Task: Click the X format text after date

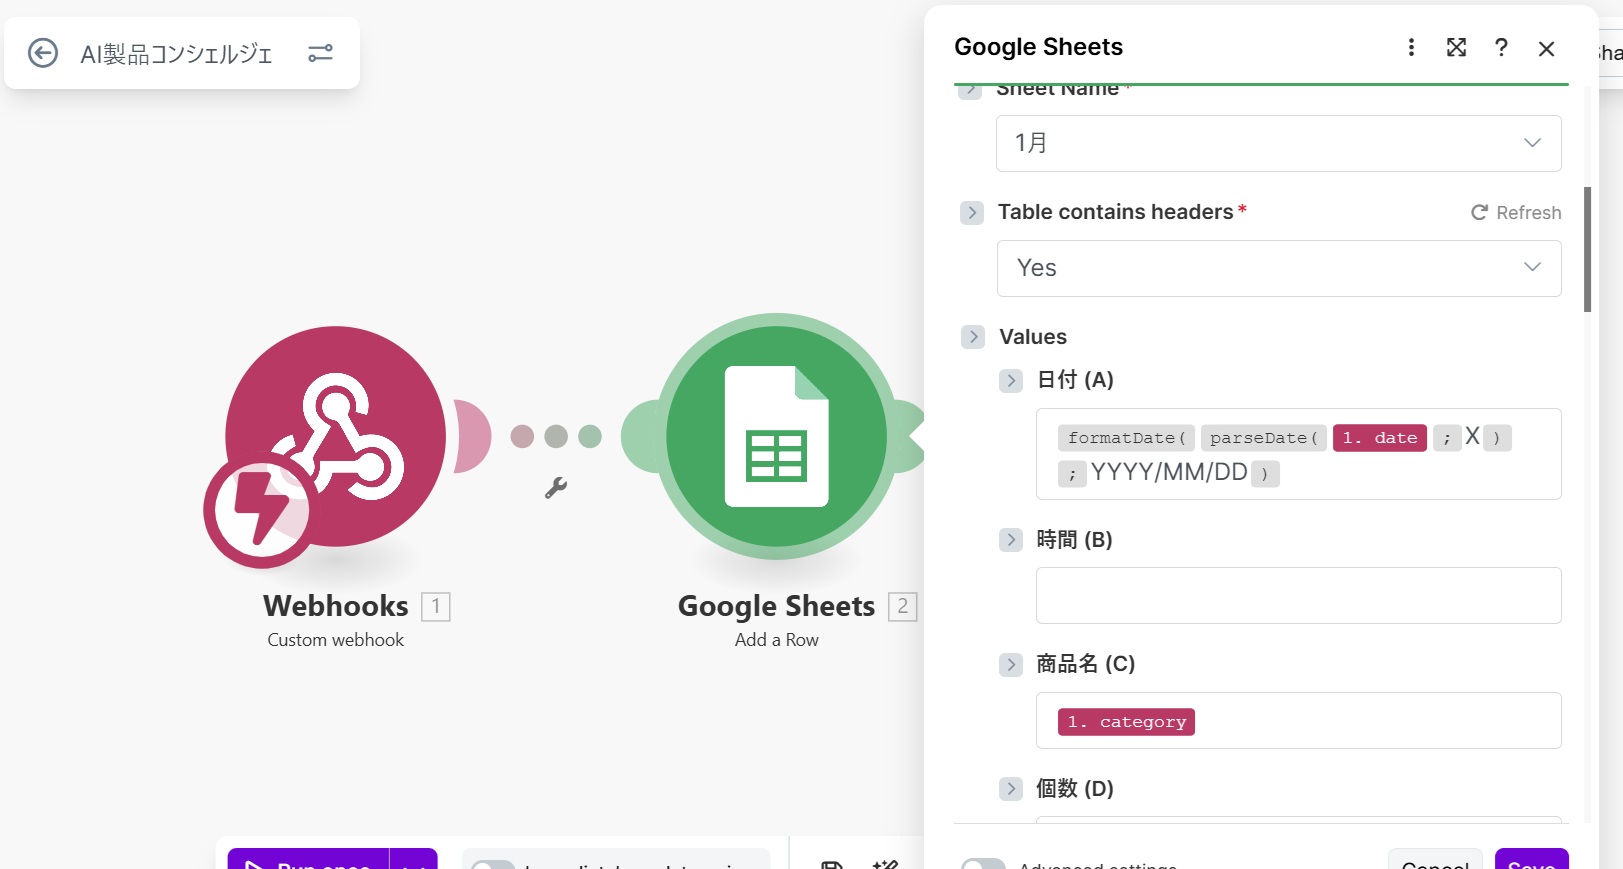Action: pos(1472,436)
